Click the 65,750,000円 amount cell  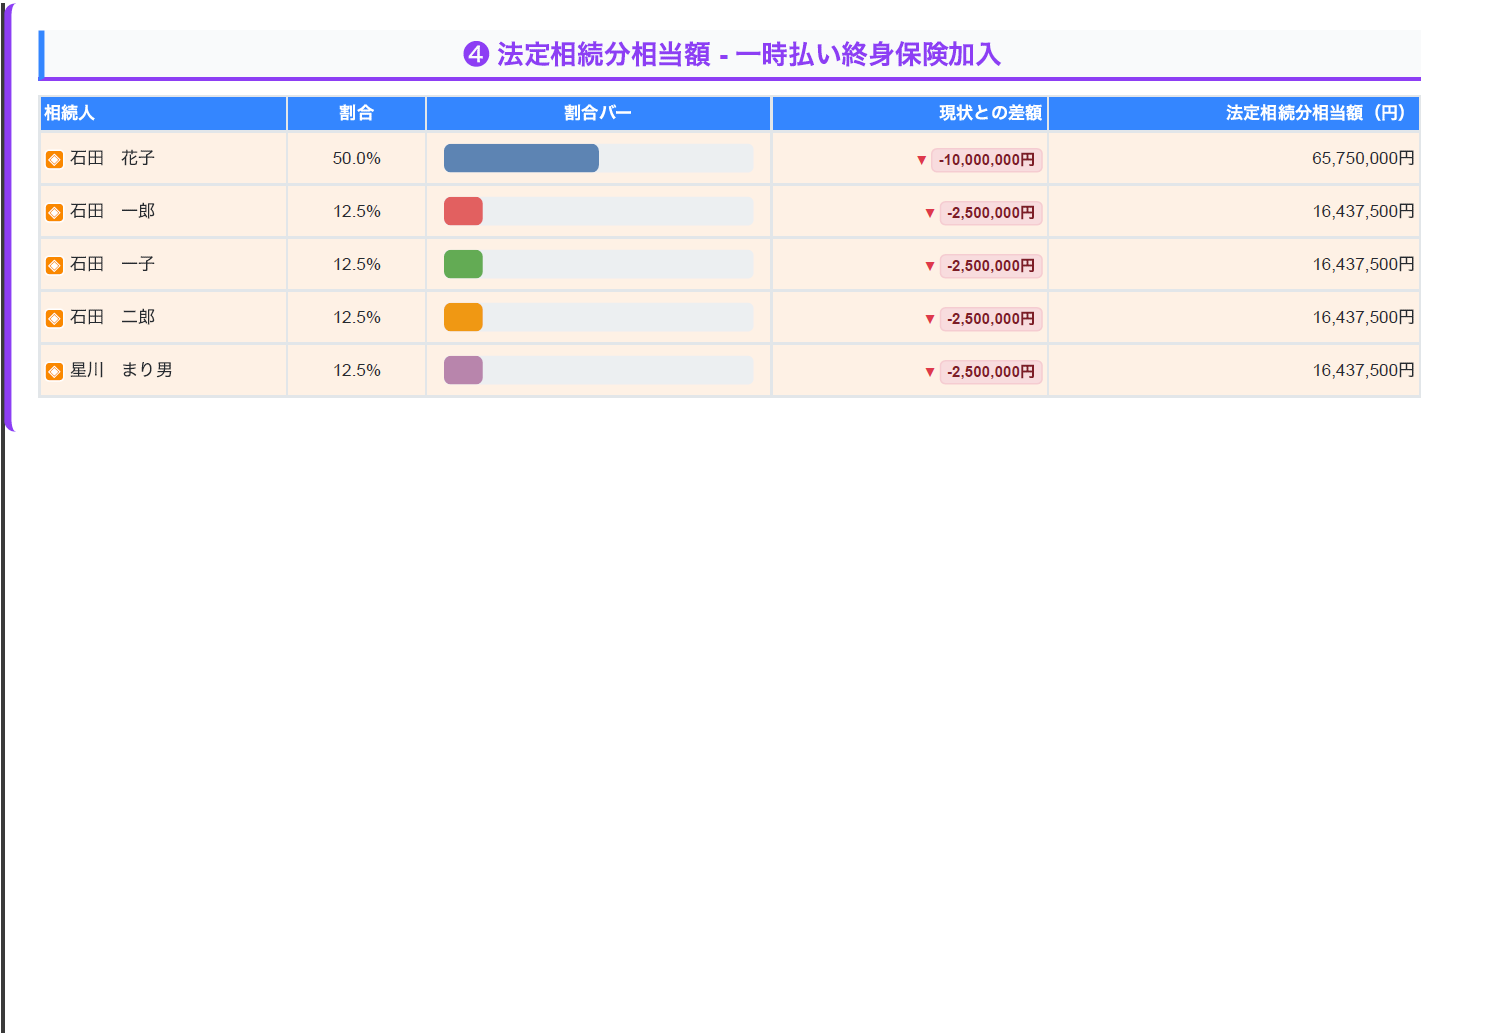[x=1234, y=158]
